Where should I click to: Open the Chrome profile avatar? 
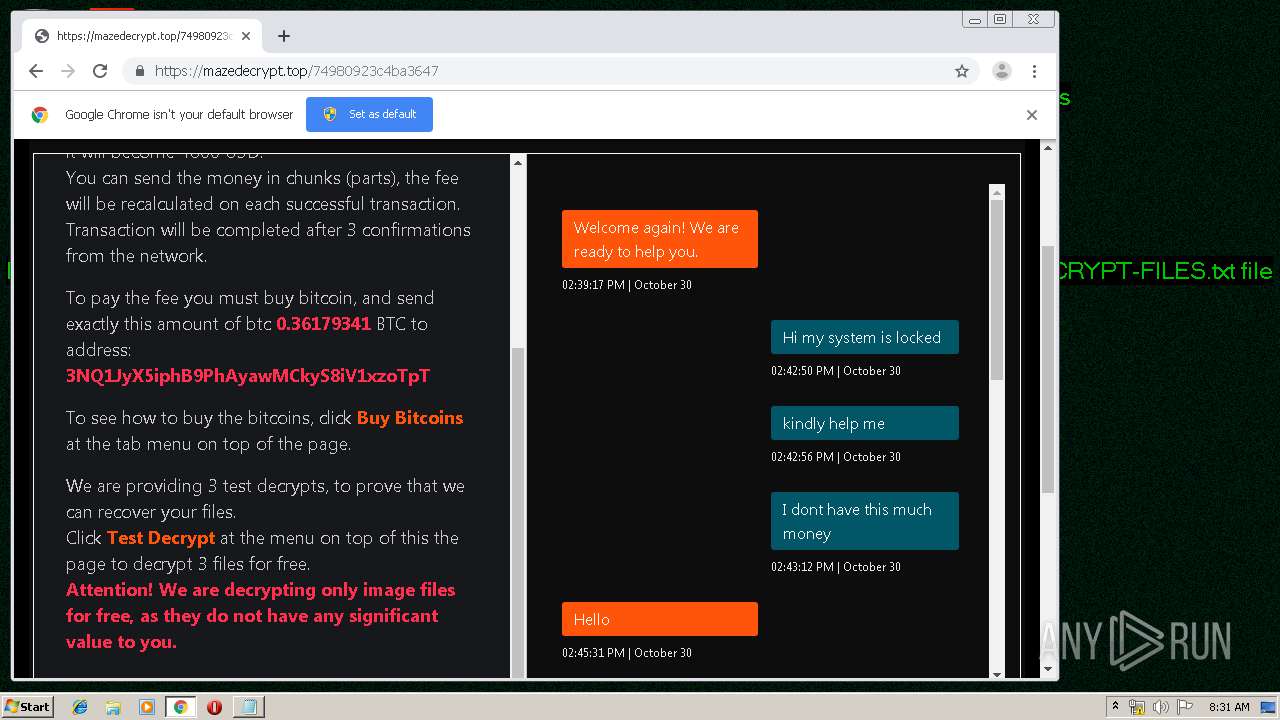(x=1001, y=71)
